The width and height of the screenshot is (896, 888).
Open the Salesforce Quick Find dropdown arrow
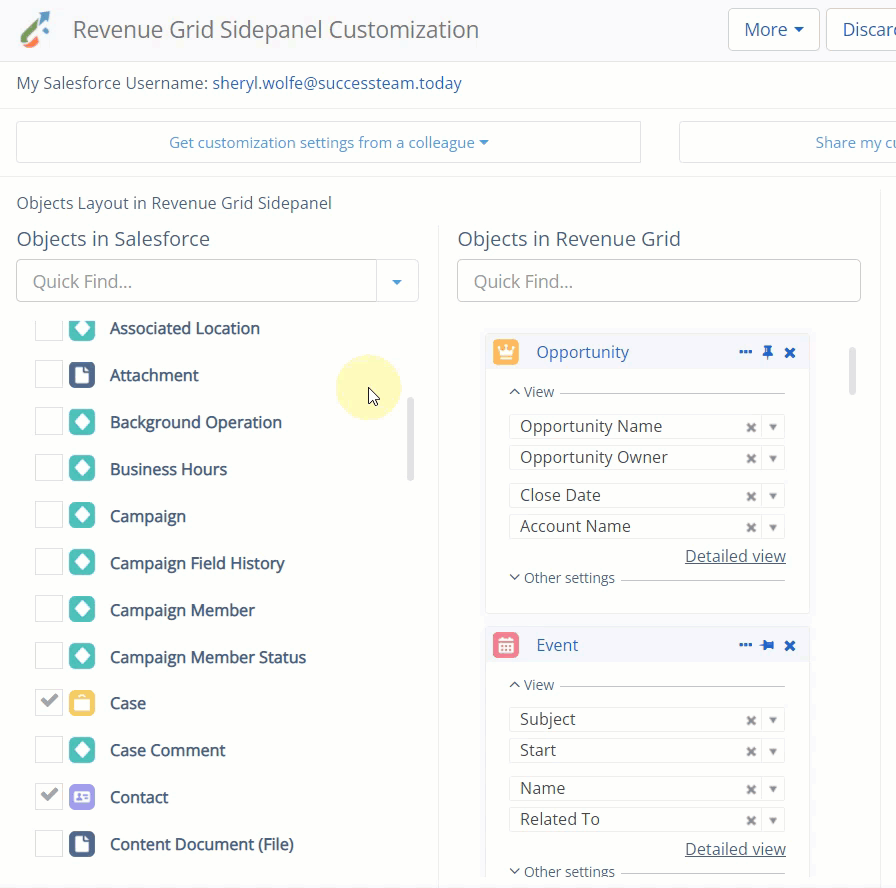[397, 281]
